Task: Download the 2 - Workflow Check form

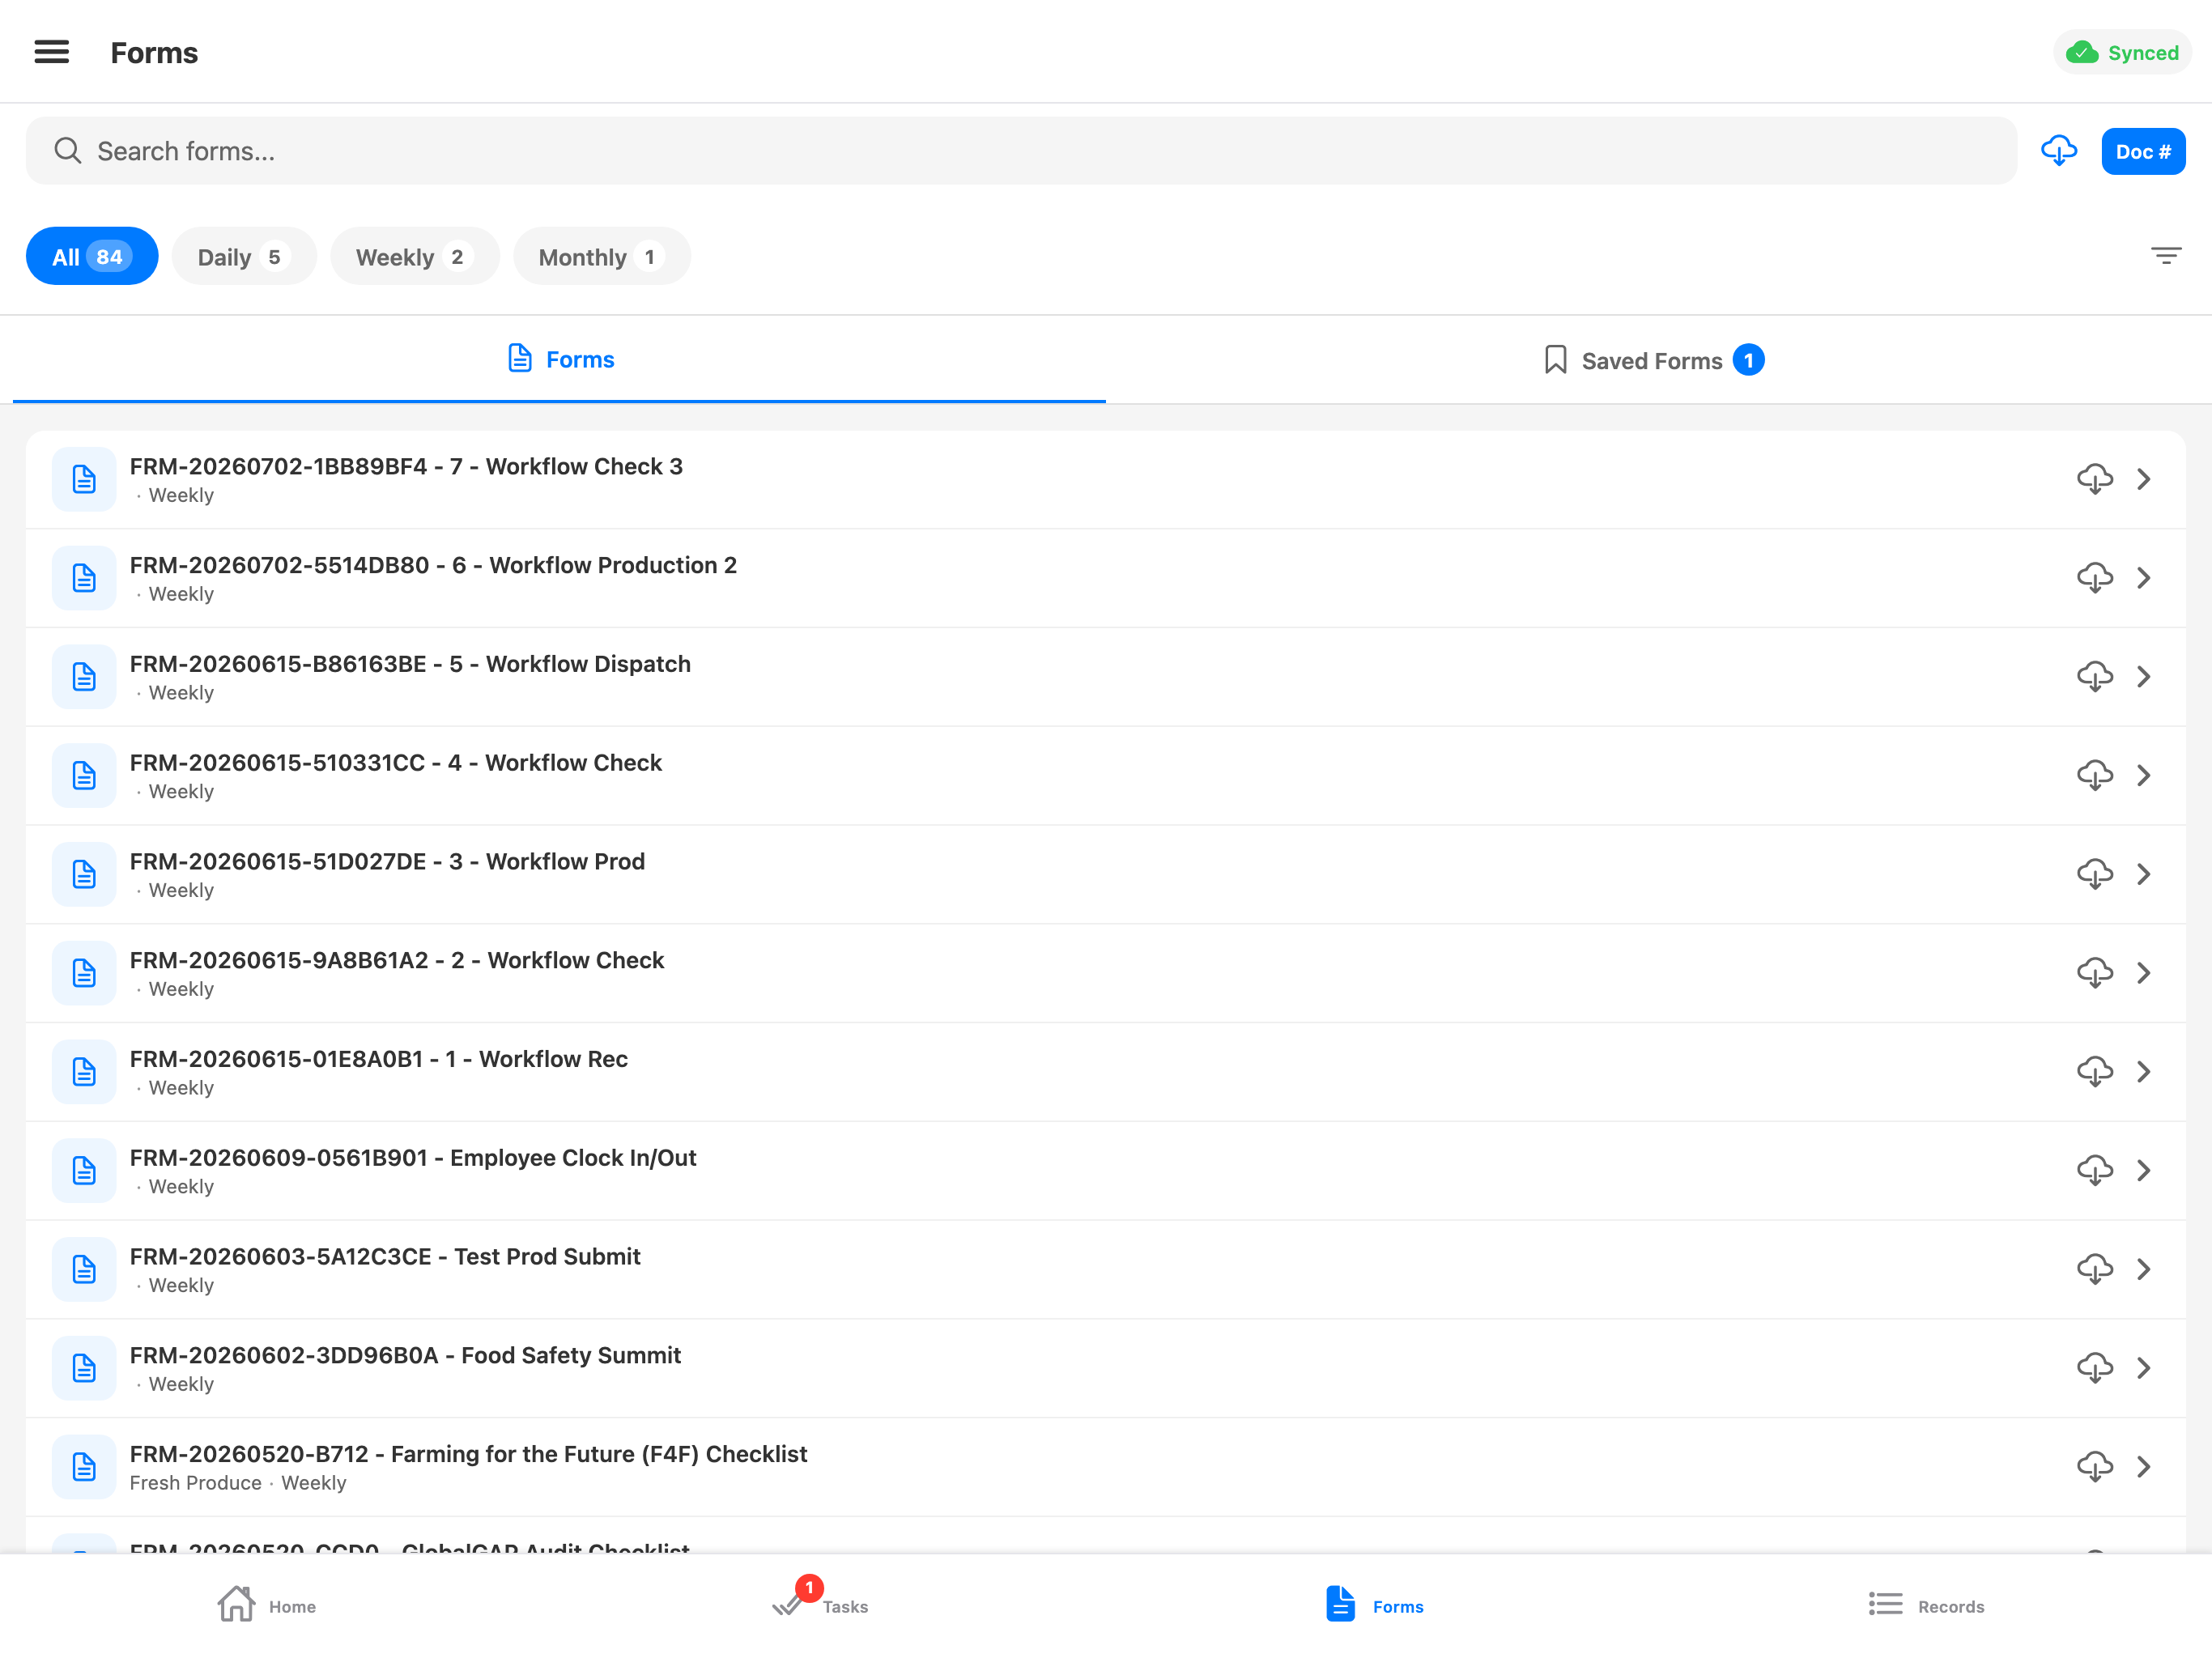Action: tap(2095, 973)
